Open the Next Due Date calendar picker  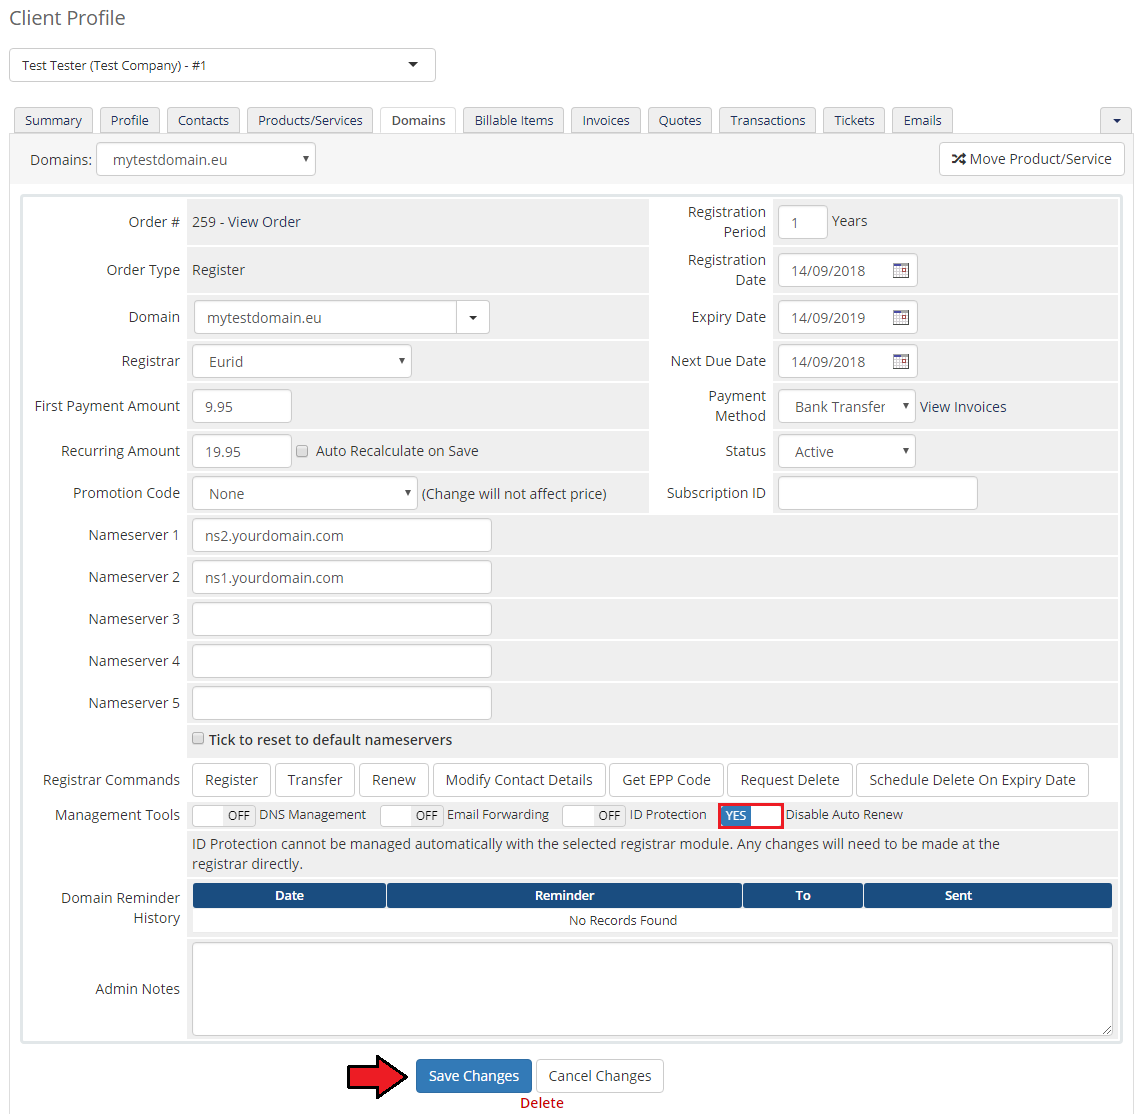901,361
